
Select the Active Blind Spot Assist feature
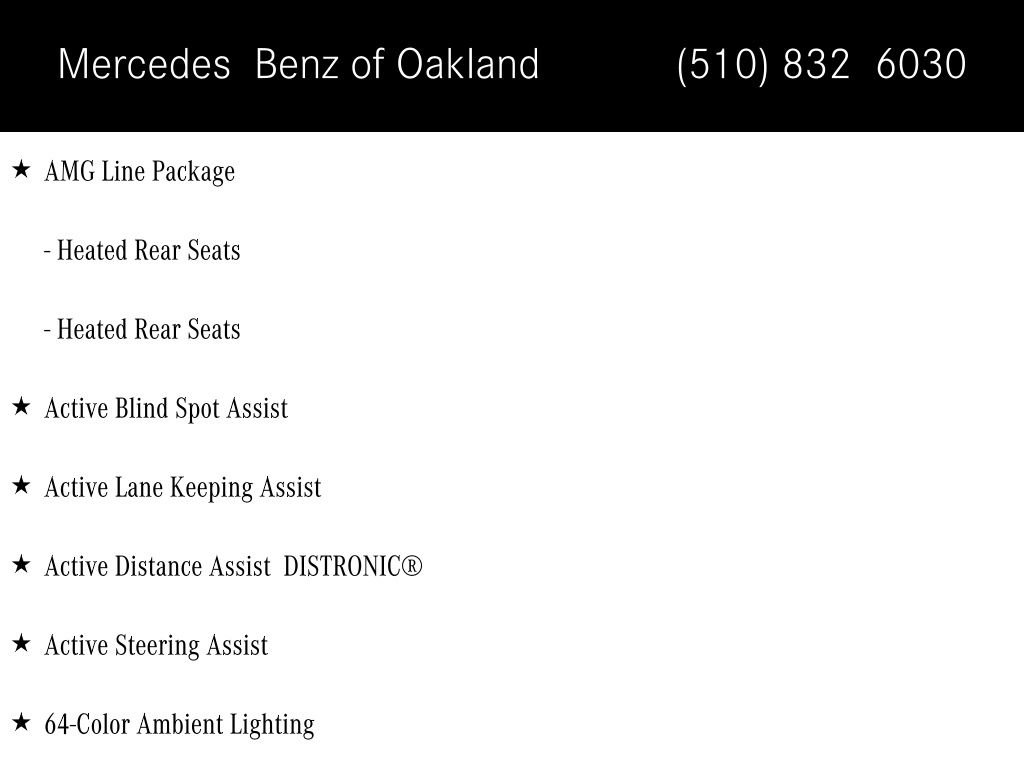point(167,409)
